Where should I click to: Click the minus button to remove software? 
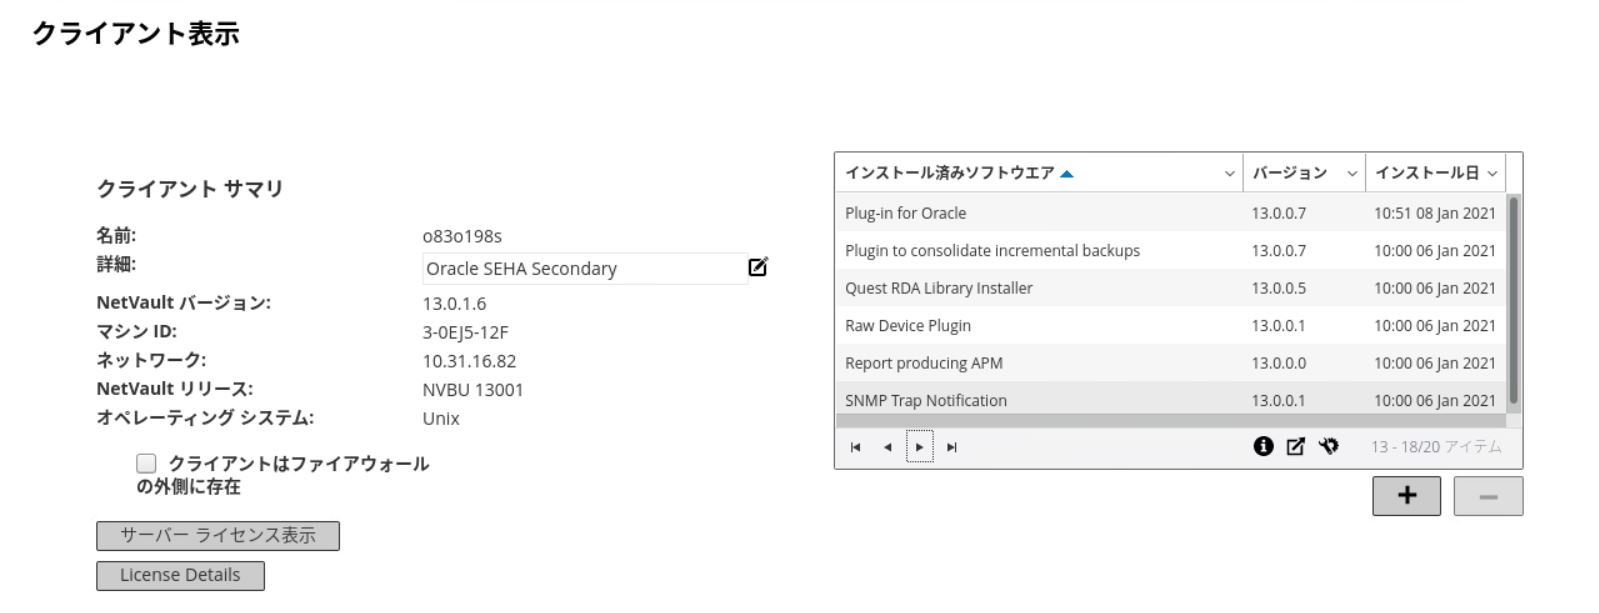[x=1488, y=496]
